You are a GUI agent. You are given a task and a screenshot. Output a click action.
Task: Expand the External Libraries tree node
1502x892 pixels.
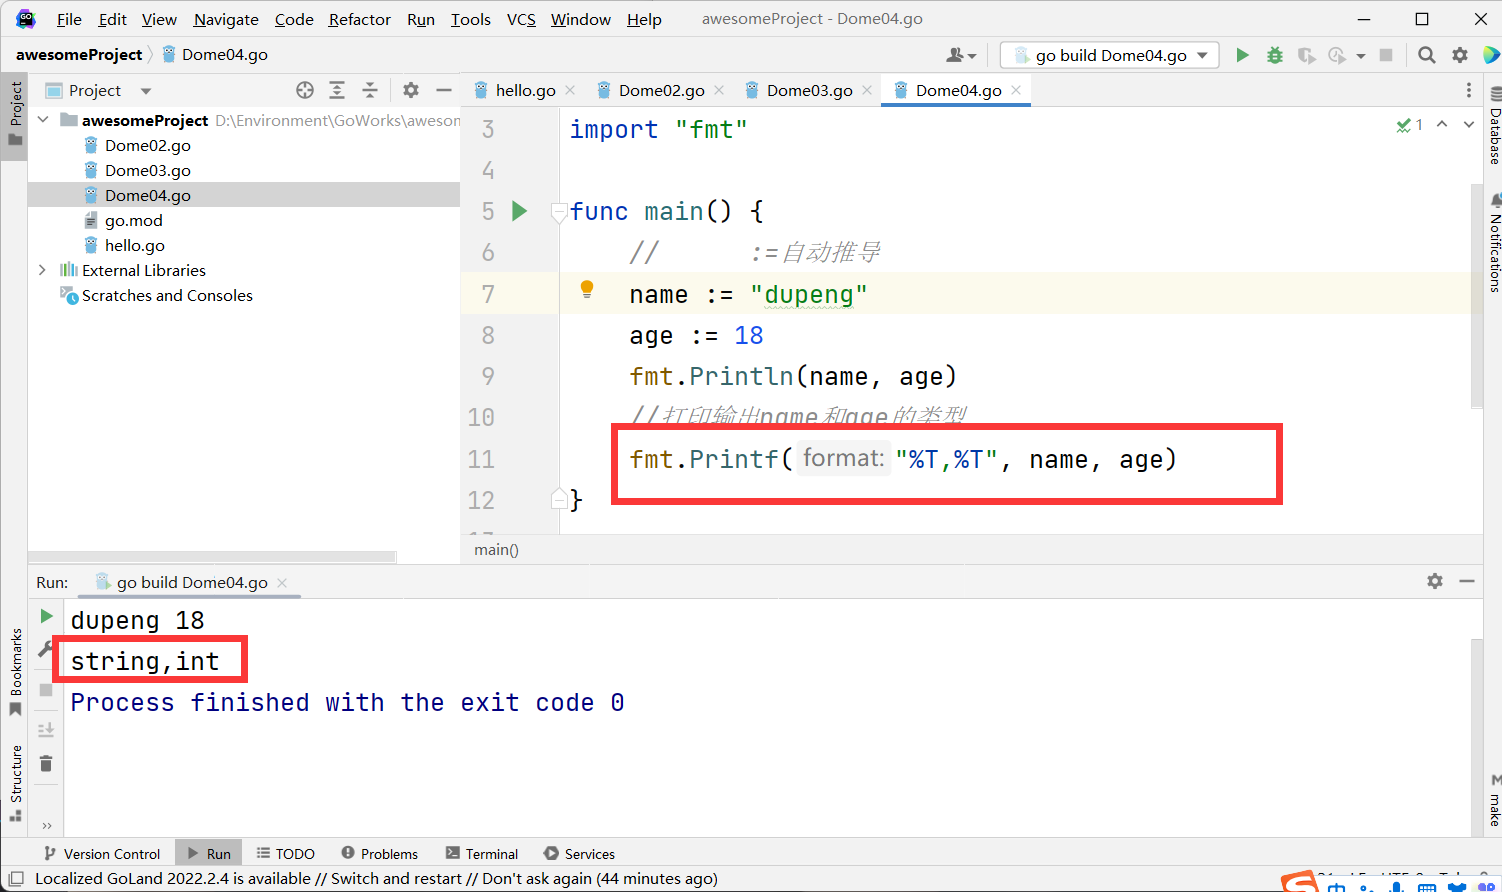pos(42,270)
